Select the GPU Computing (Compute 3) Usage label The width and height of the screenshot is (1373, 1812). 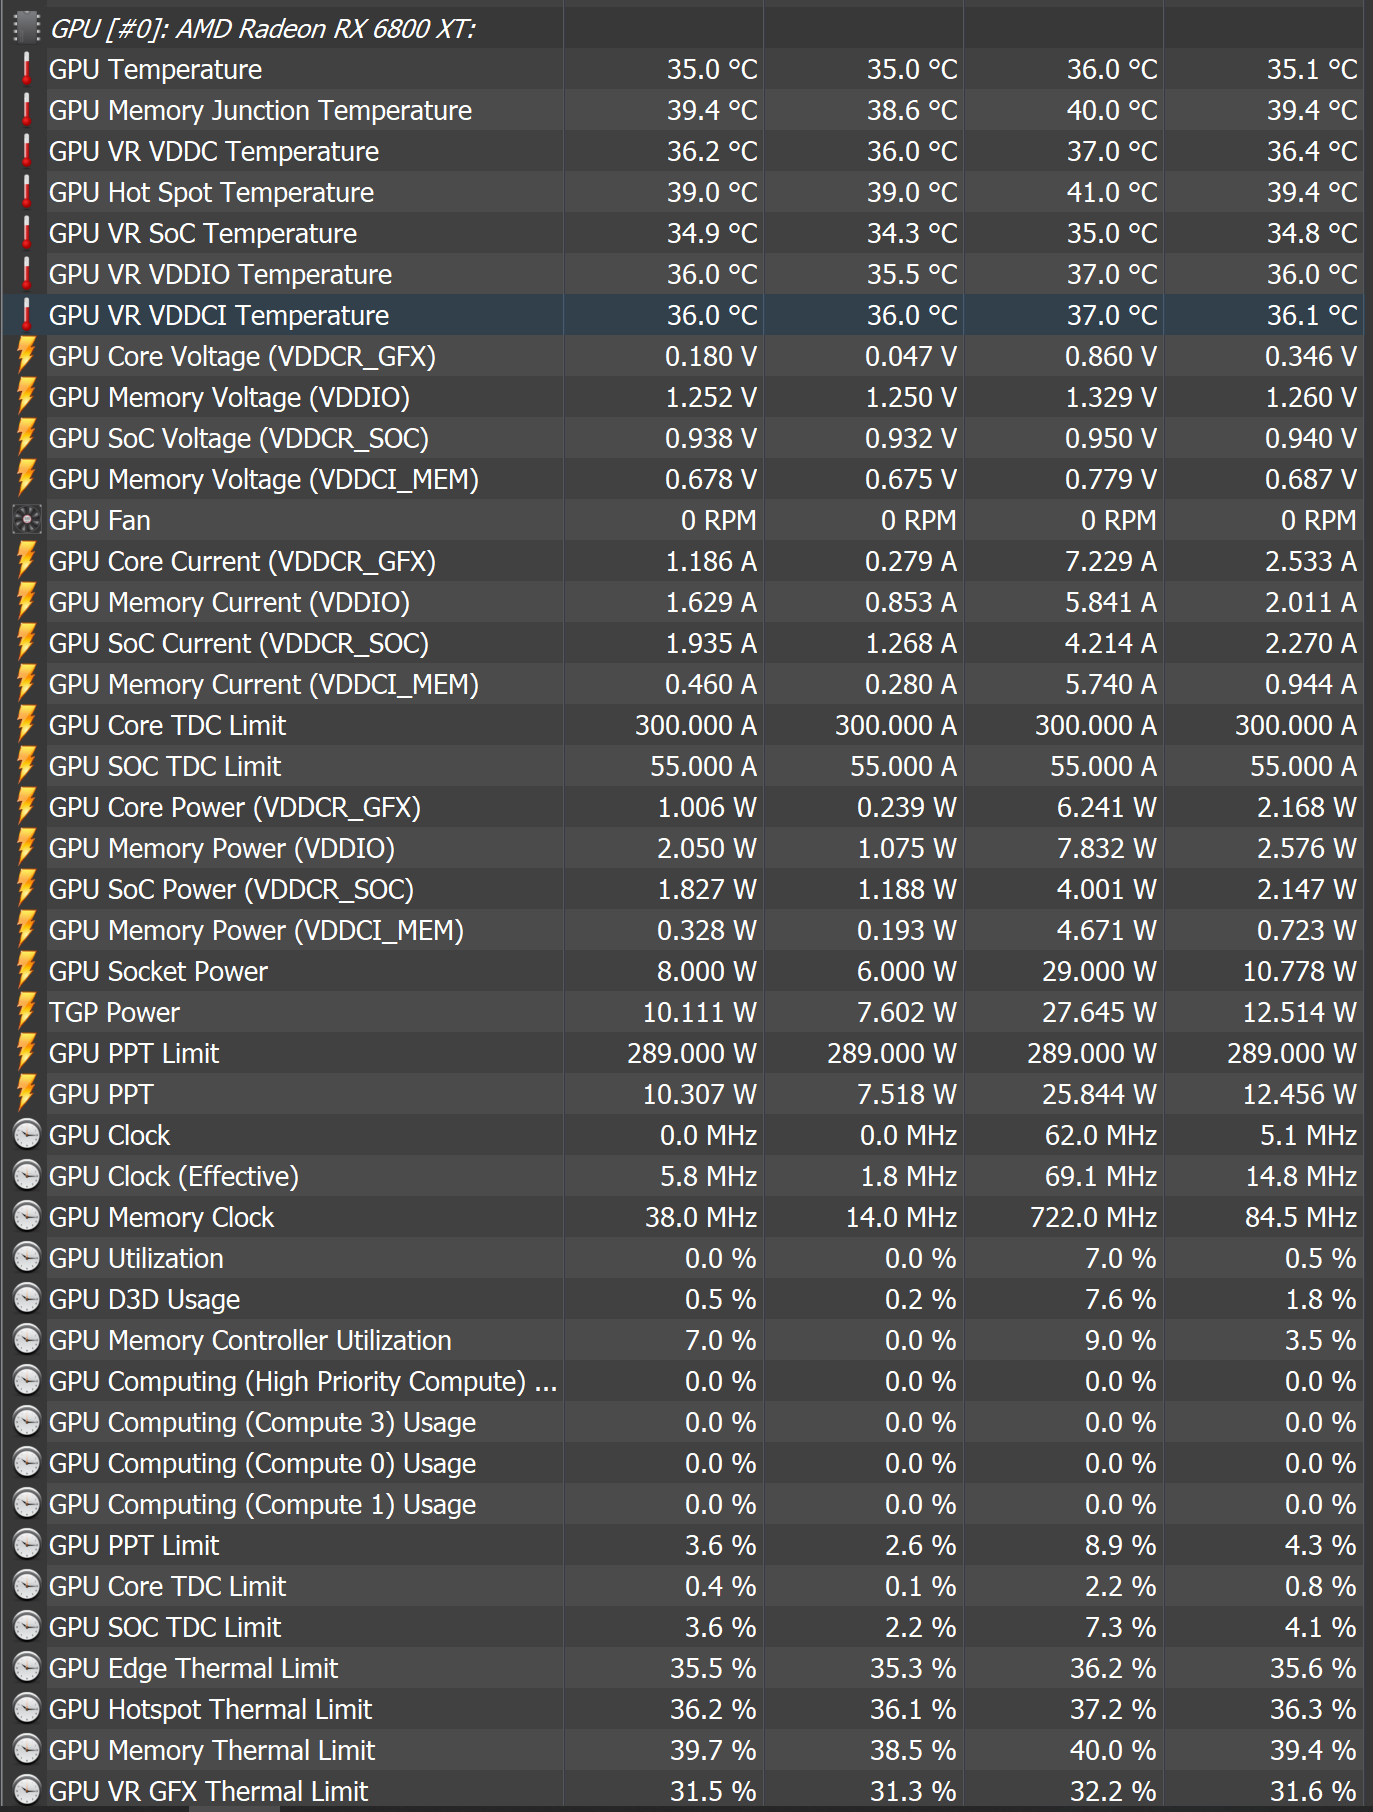coord(262,1422)
